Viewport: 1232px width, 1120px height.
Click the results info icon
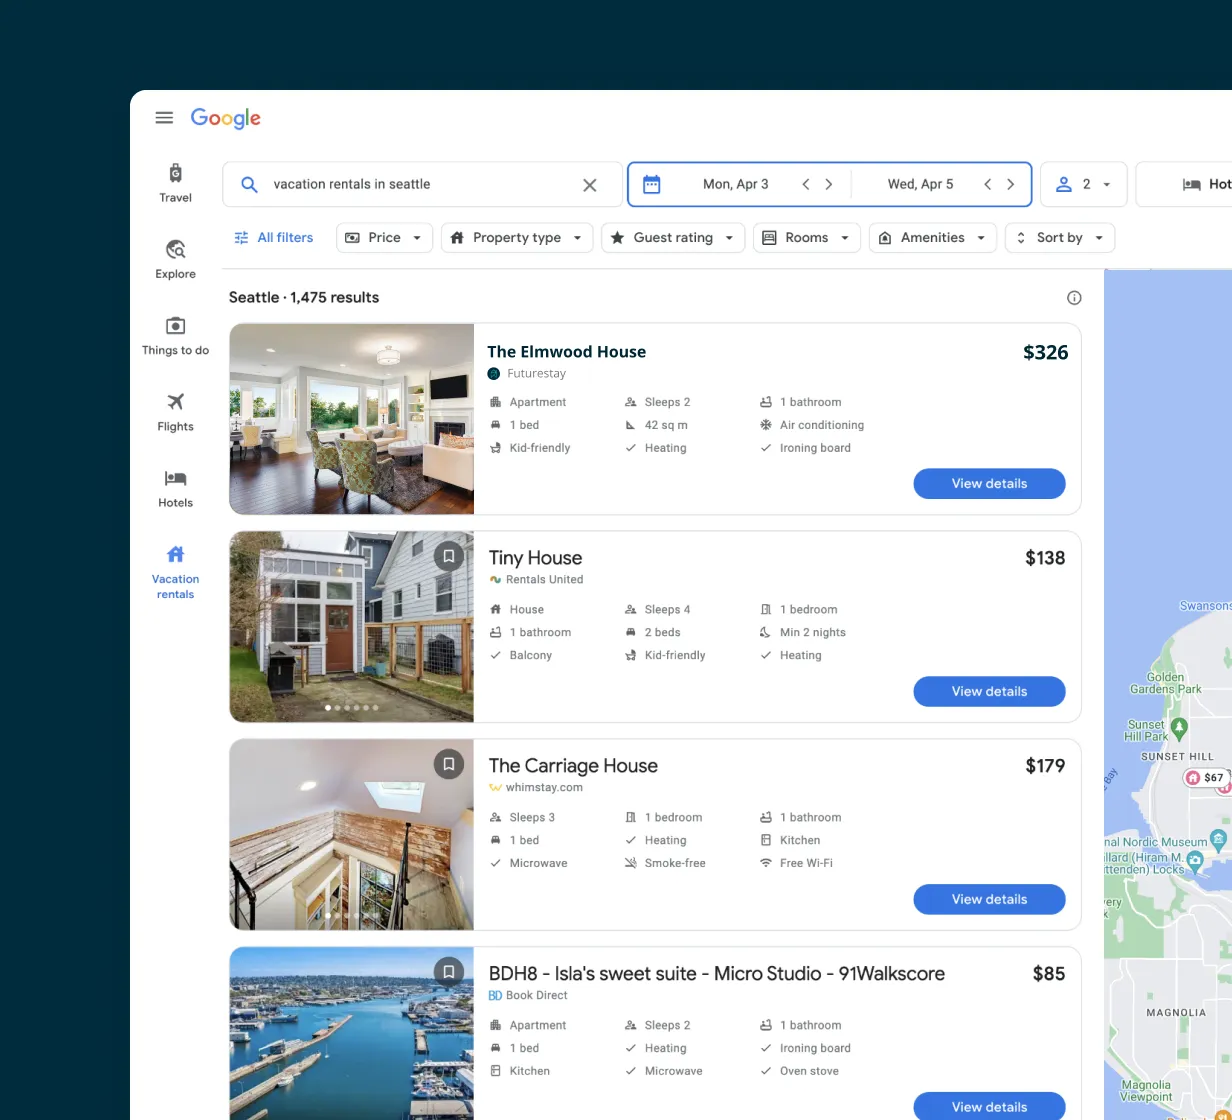(1074, 297)
